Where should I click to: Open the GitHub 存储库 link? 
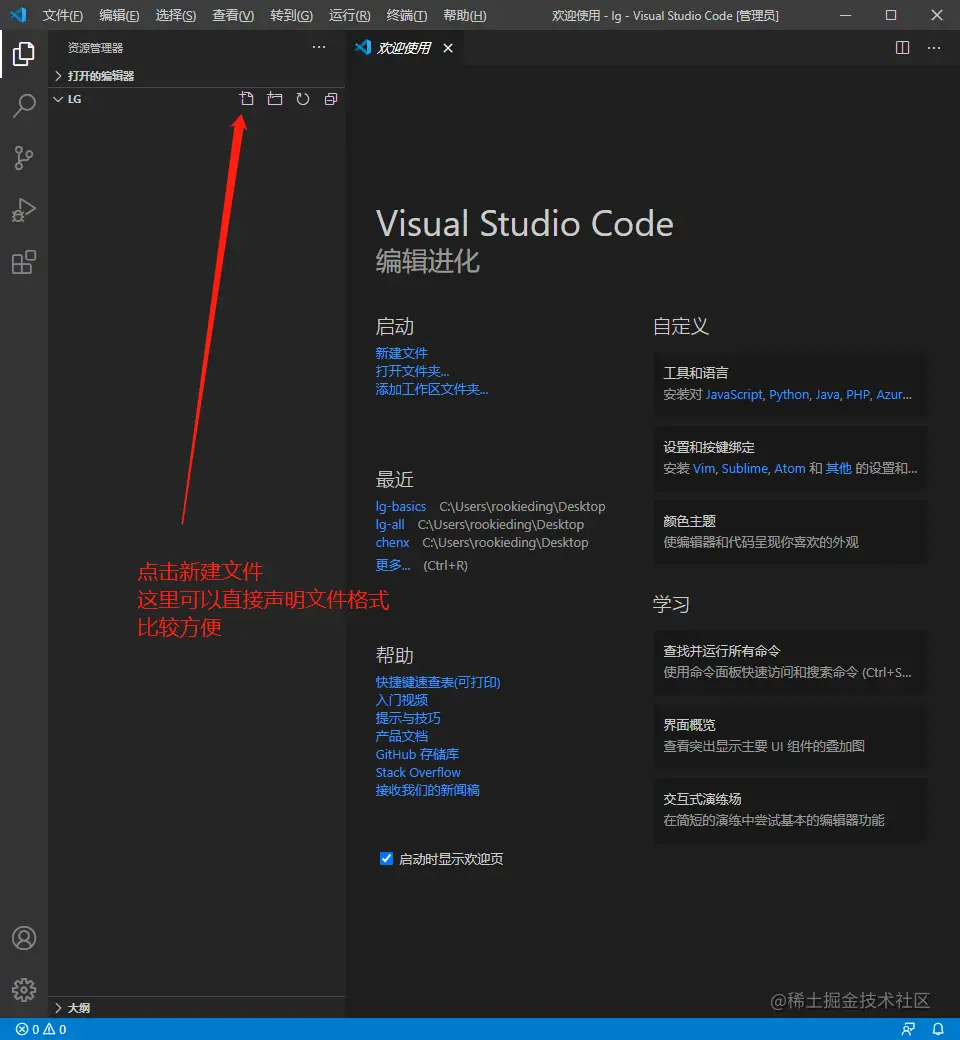[x=417, y=754]
